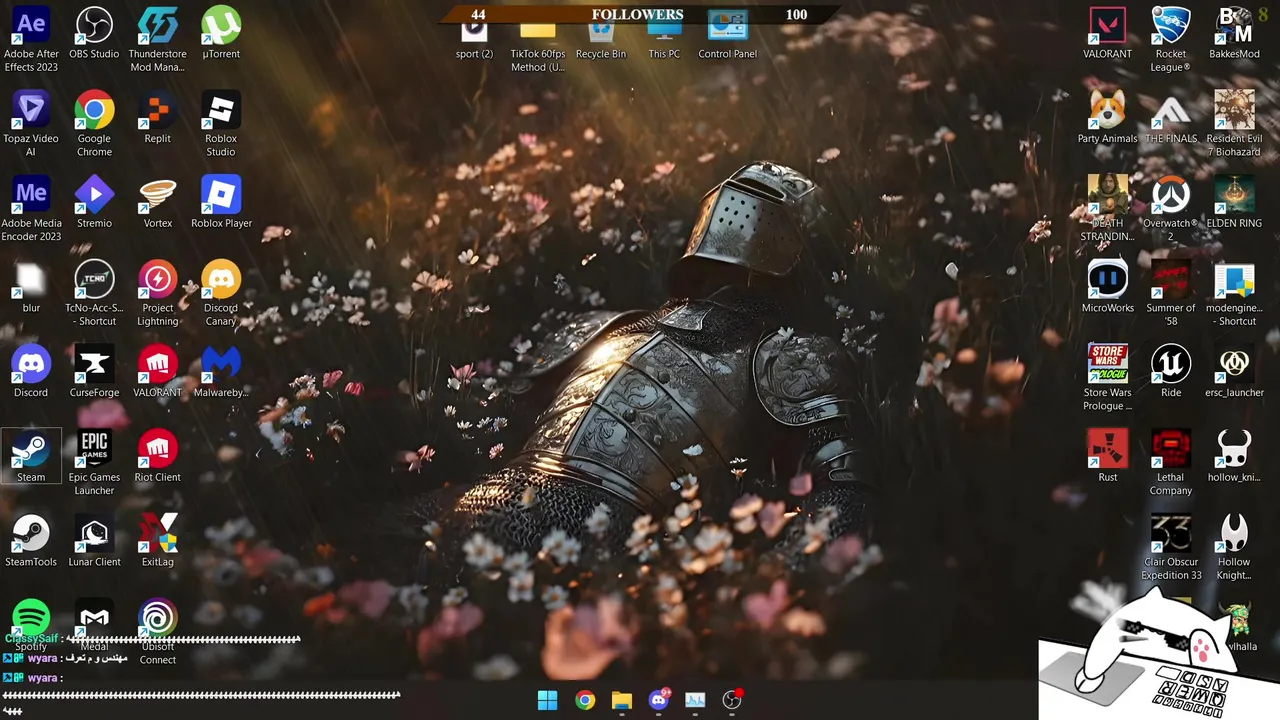1280x720 pixels.
Task: Select the Lunar Client shortcut
Action: [94, 541]
